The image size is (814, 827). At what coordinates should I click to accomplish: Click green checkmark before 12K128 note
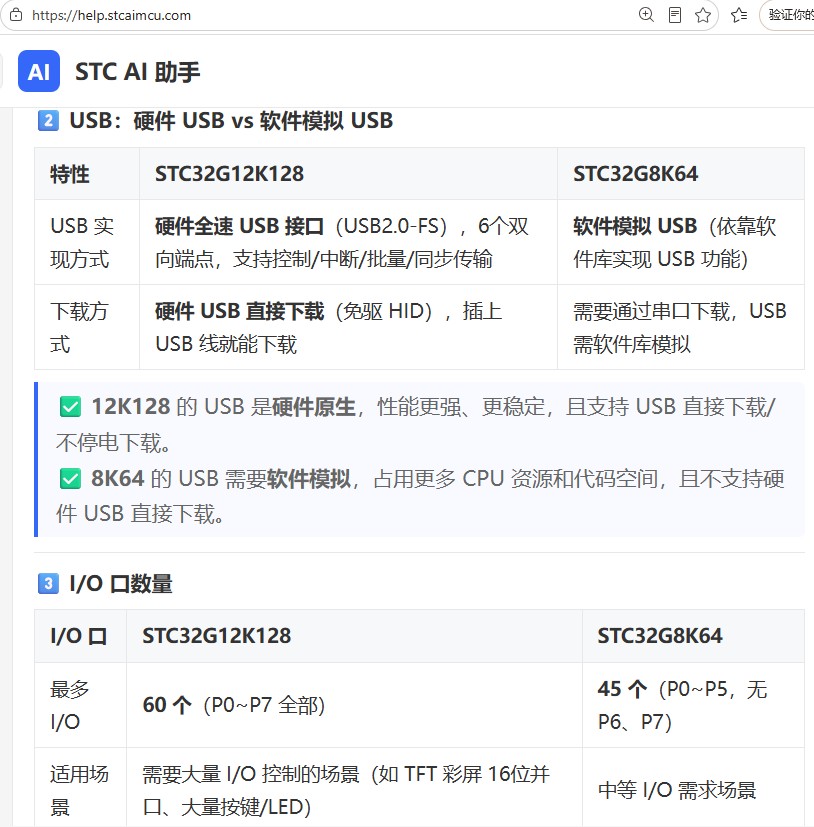point(70,407)
